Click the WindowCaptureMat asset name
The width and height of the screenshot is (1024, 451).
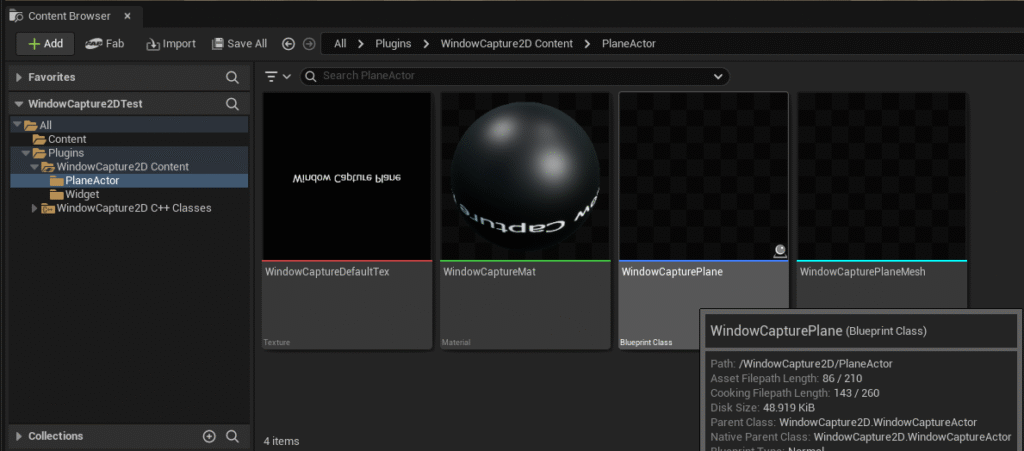[490, 272]
